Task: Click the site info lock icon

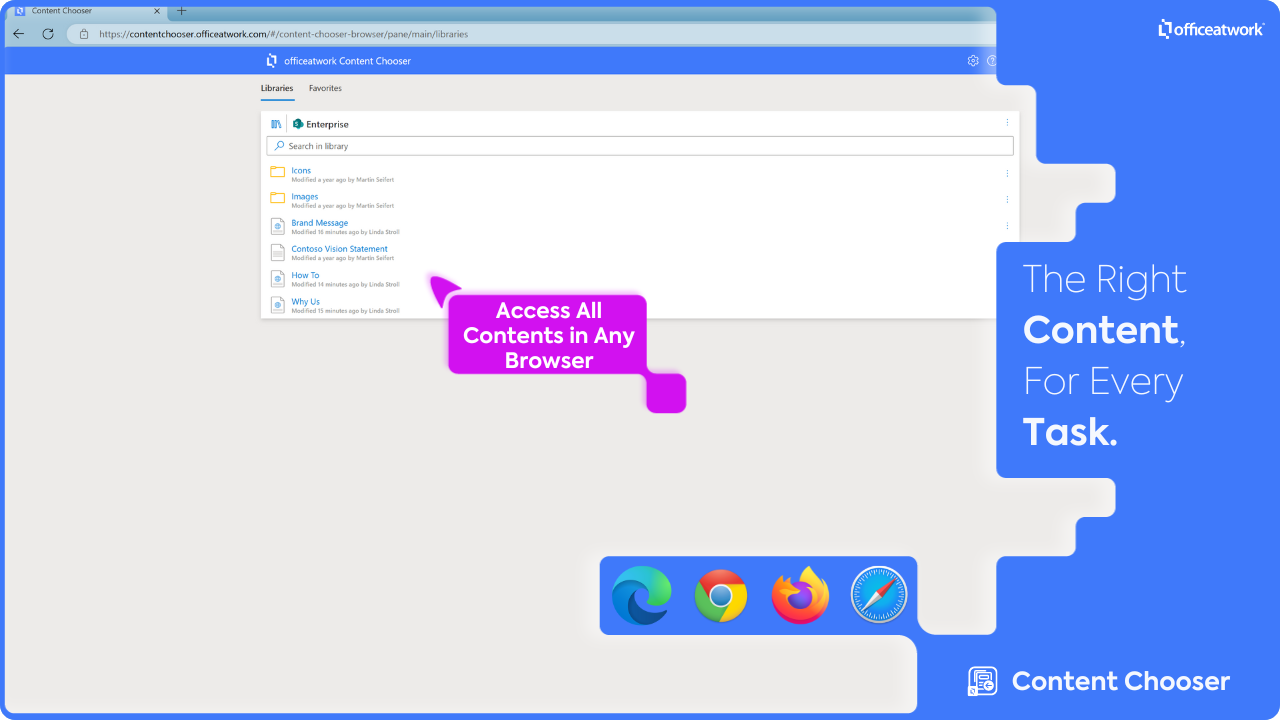Action: 84,34
